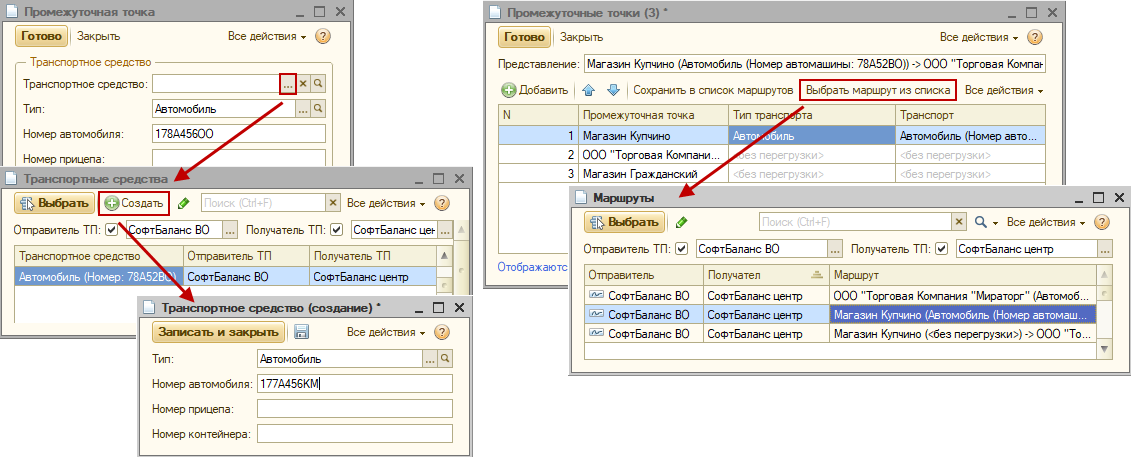Click the blue move-down arrow in Промежуточные точки
This screenshot has width=1133, height=457.
point(613,90)
